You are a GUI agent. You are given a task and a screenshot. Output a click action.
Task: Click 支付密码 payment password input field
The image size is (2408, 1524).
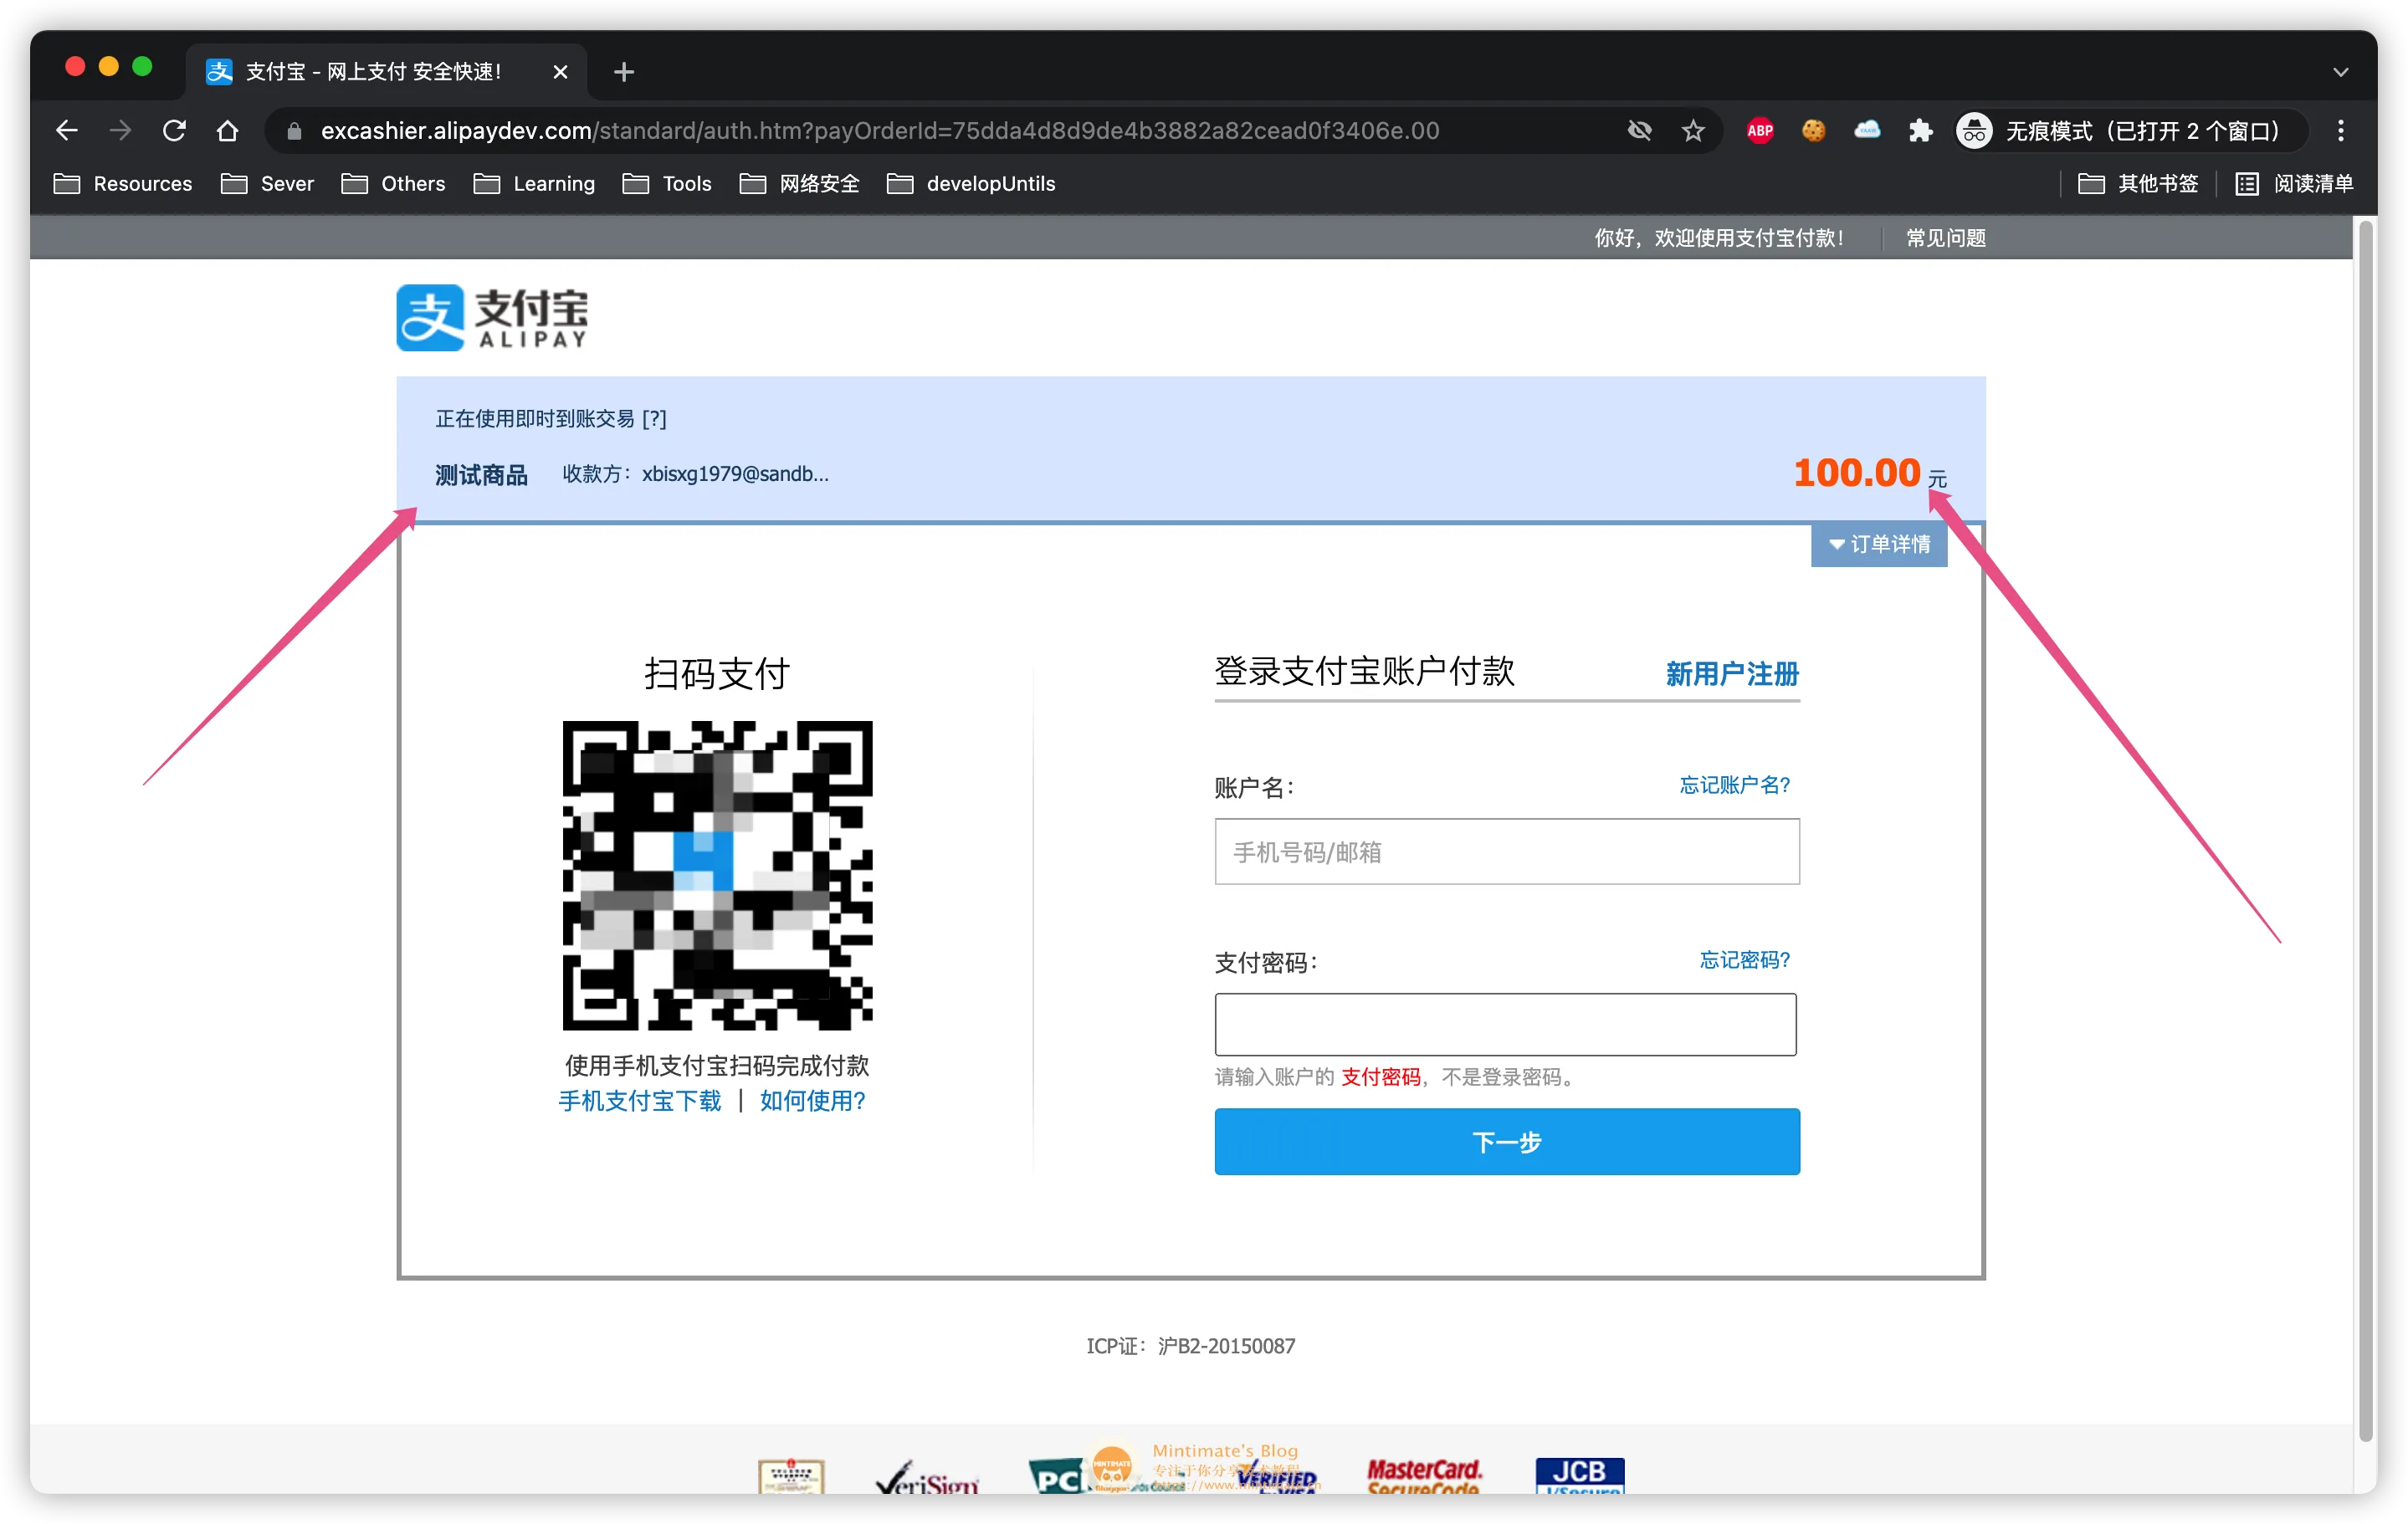pyautogui.click(x=1508, y=1022)
